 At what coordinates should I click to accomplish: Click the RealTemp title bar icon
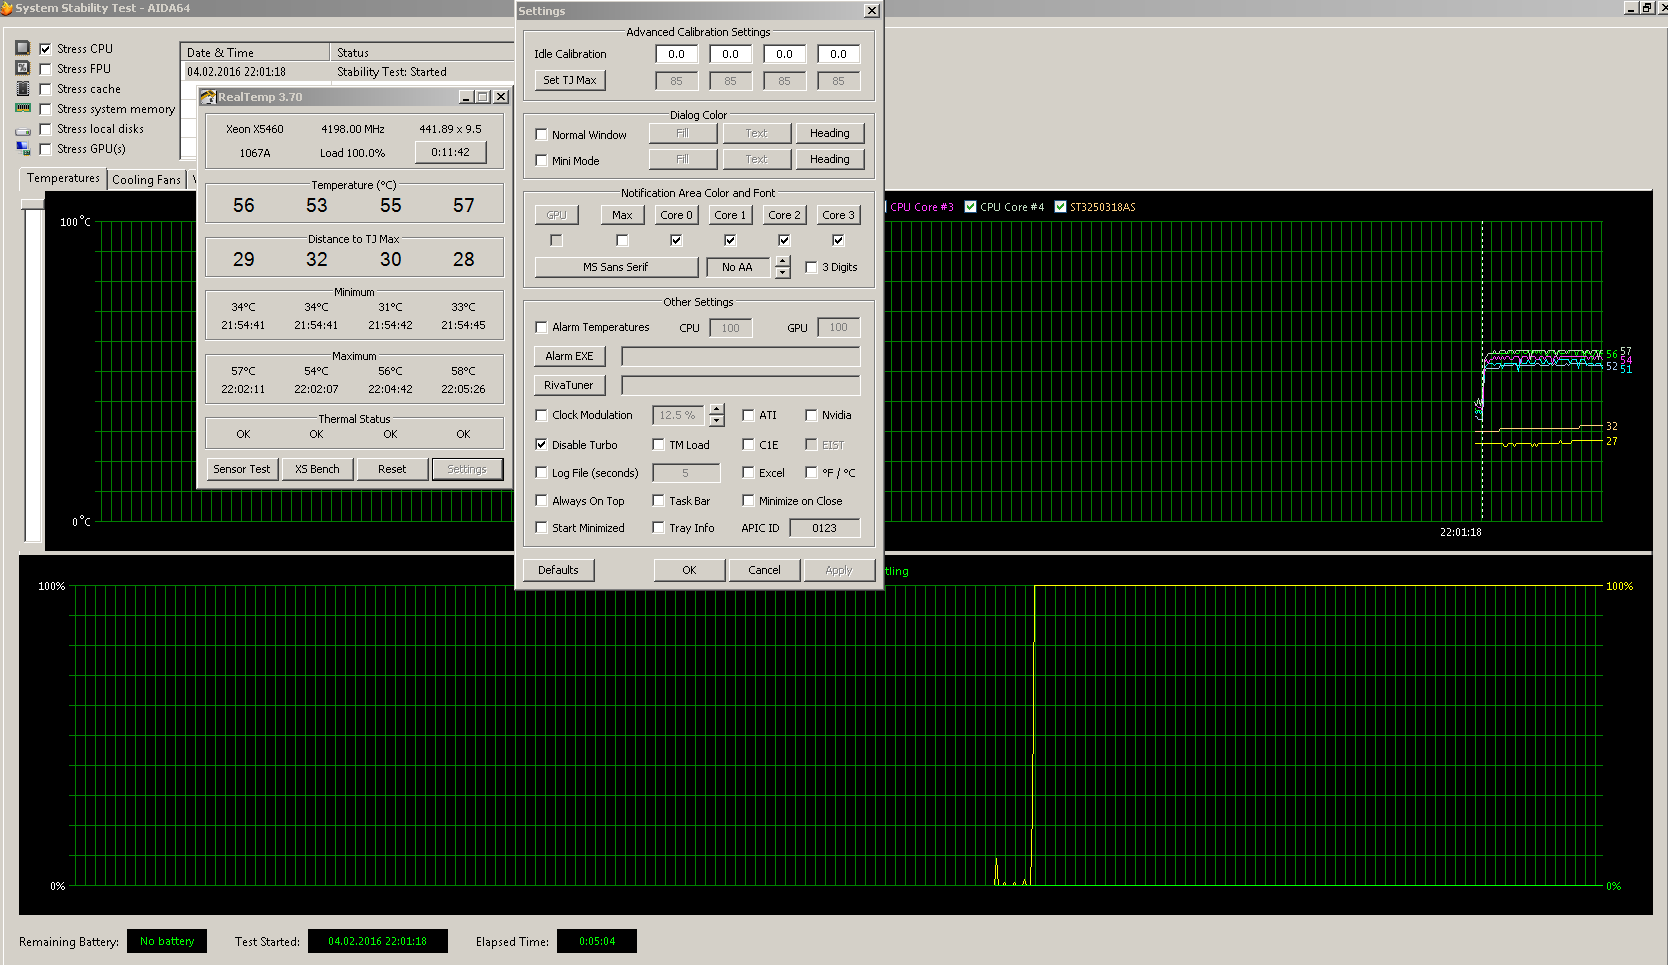pyautogui.click(x=208, y=97)
